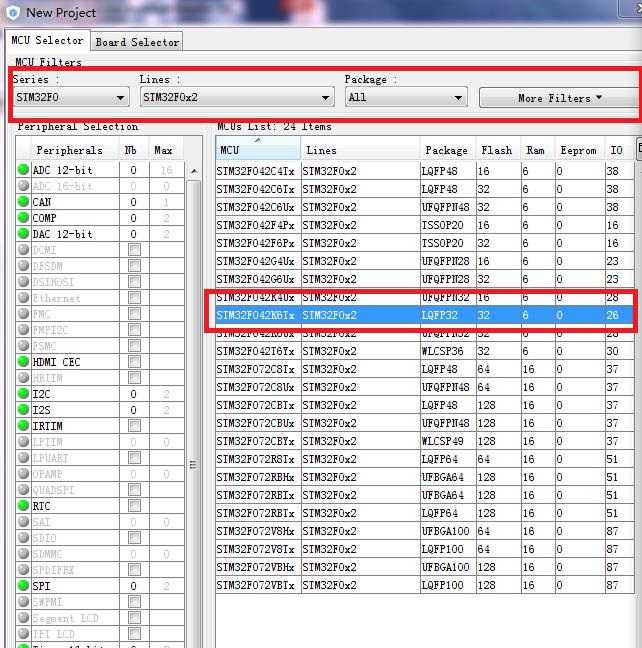Image resolution: width=642 pixels, height=648 pixels.
Task: Click green status dot beside I2S
Action: pyautogui.click(x=24, y=409)
